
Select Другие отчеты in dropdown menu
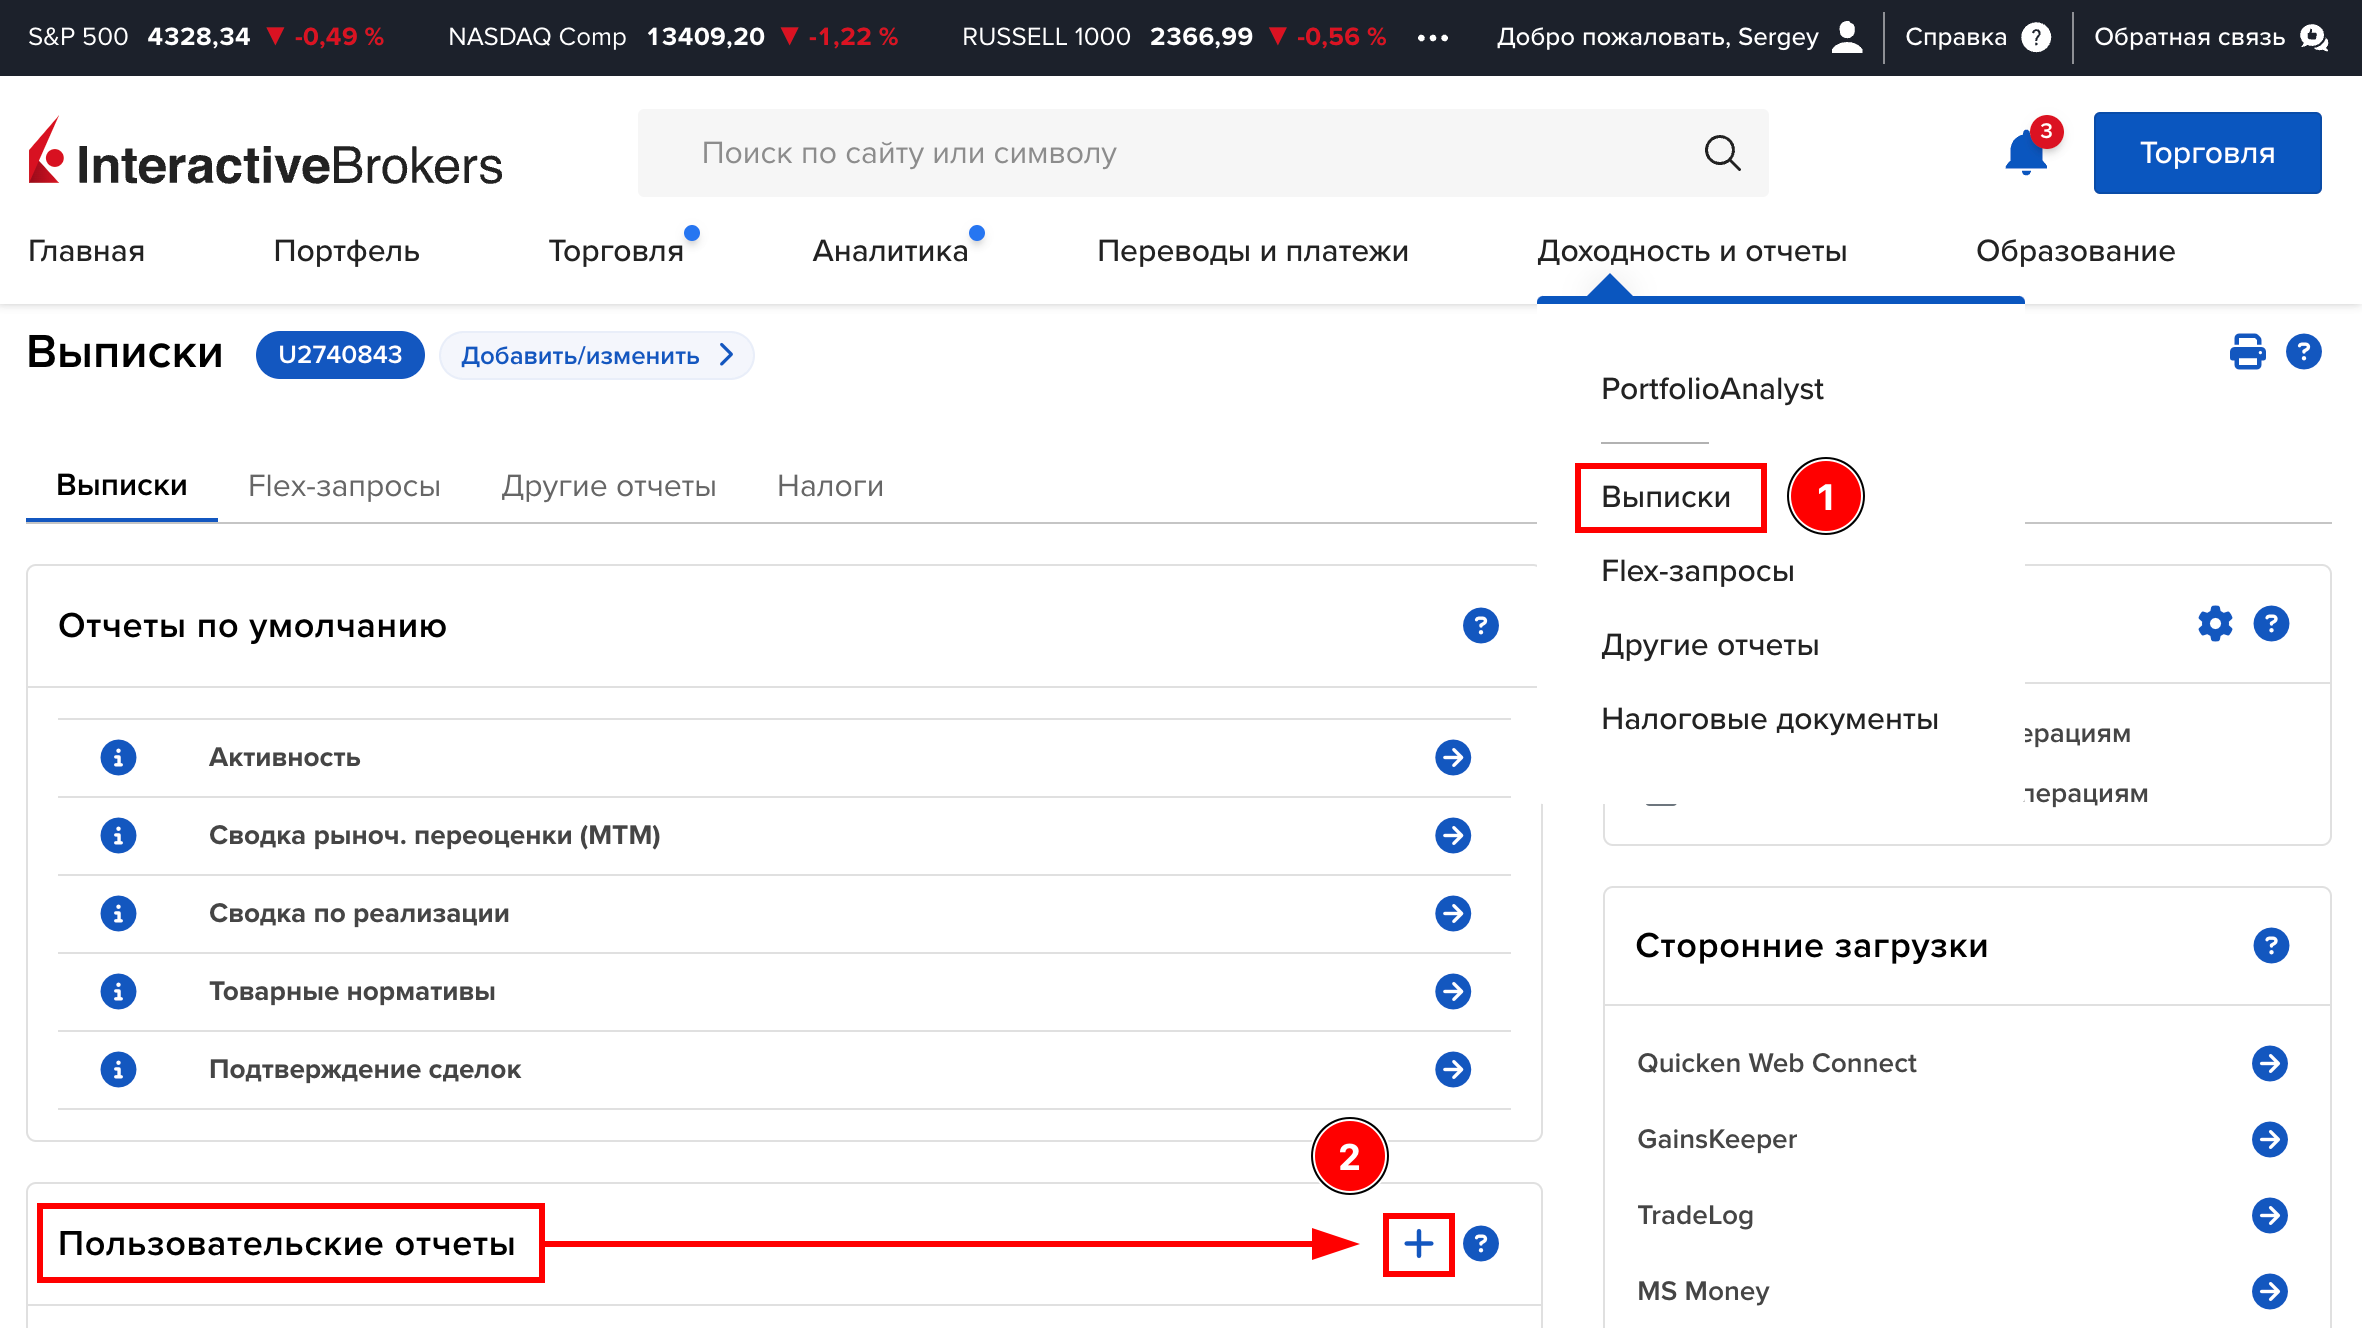tap(1710, 645)
